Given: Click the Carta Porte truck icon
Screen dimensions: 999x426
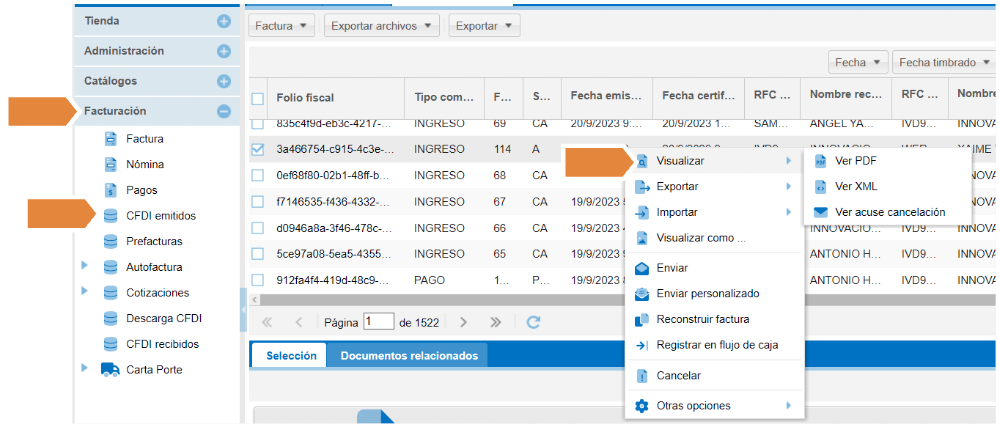Looking at the screenshot, I should [x=110, y=370].
